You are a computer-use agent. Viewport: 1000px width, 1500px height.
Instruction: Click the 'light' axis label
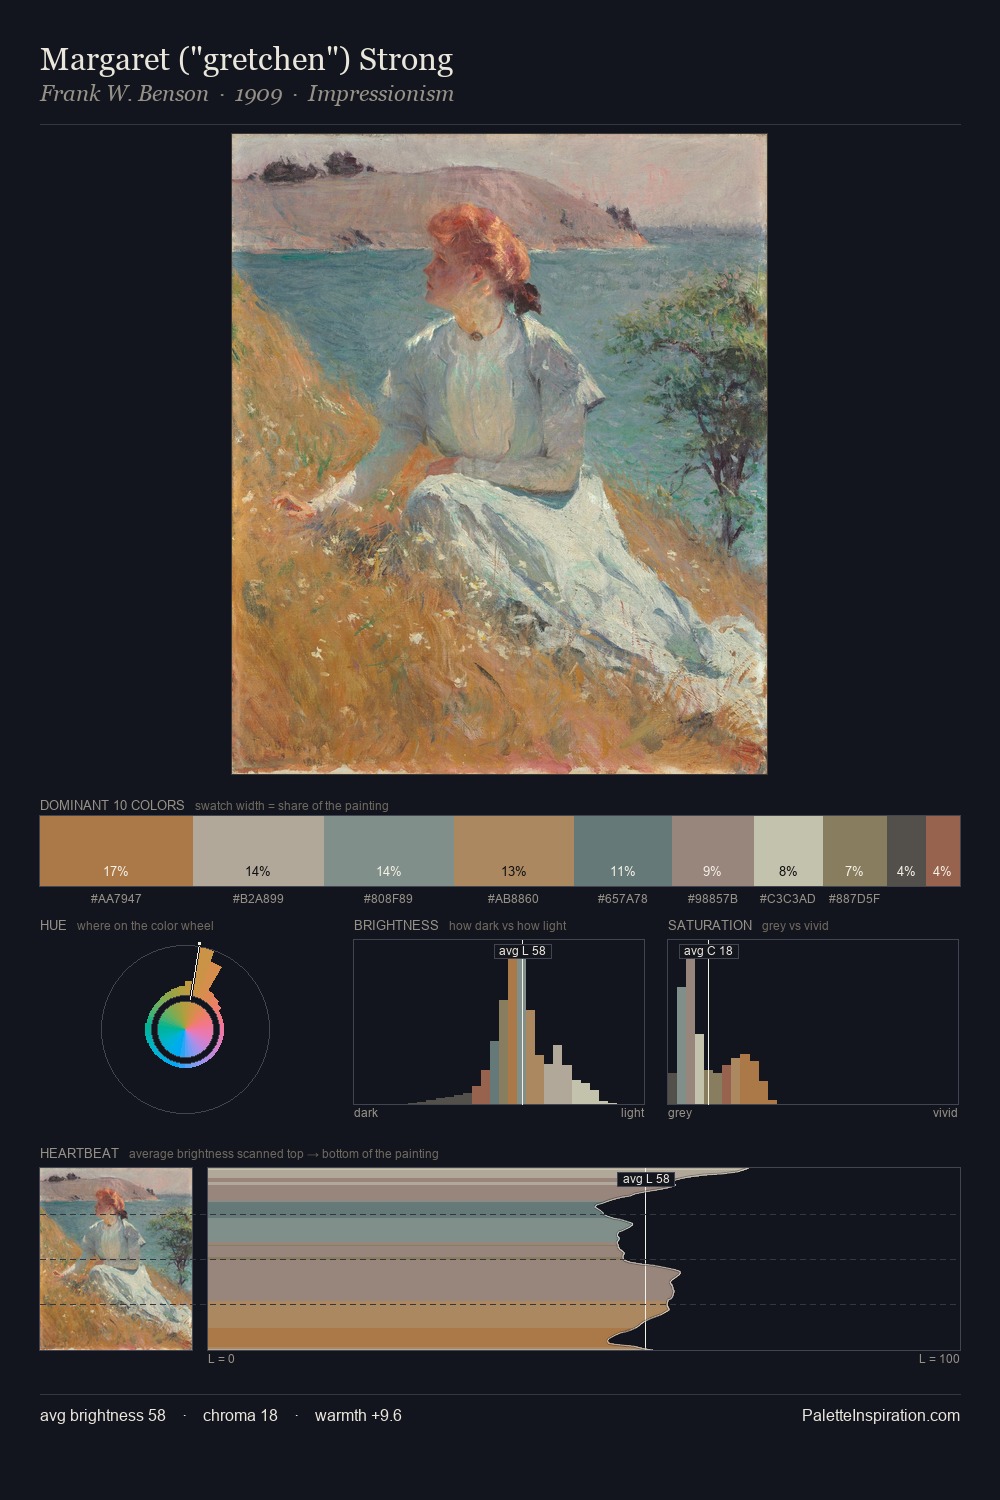[x=632, y=1113]
